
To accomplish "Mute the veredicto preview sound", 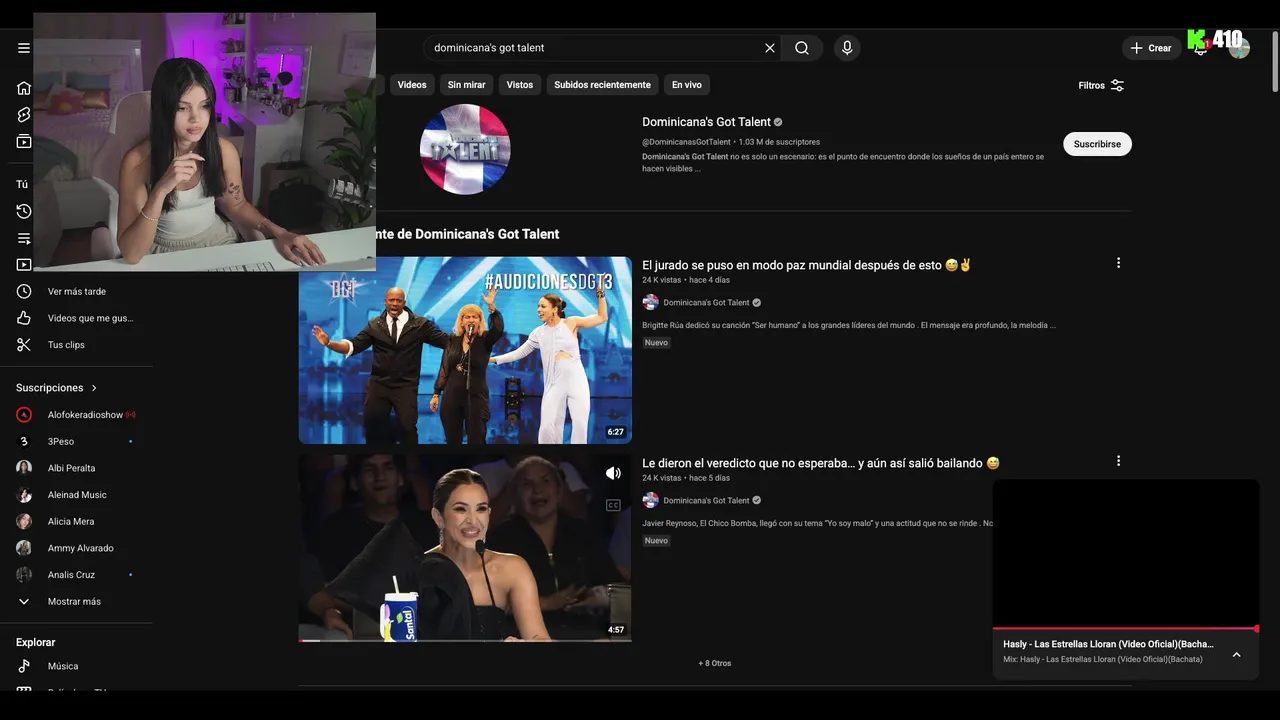I will point(613,473).
